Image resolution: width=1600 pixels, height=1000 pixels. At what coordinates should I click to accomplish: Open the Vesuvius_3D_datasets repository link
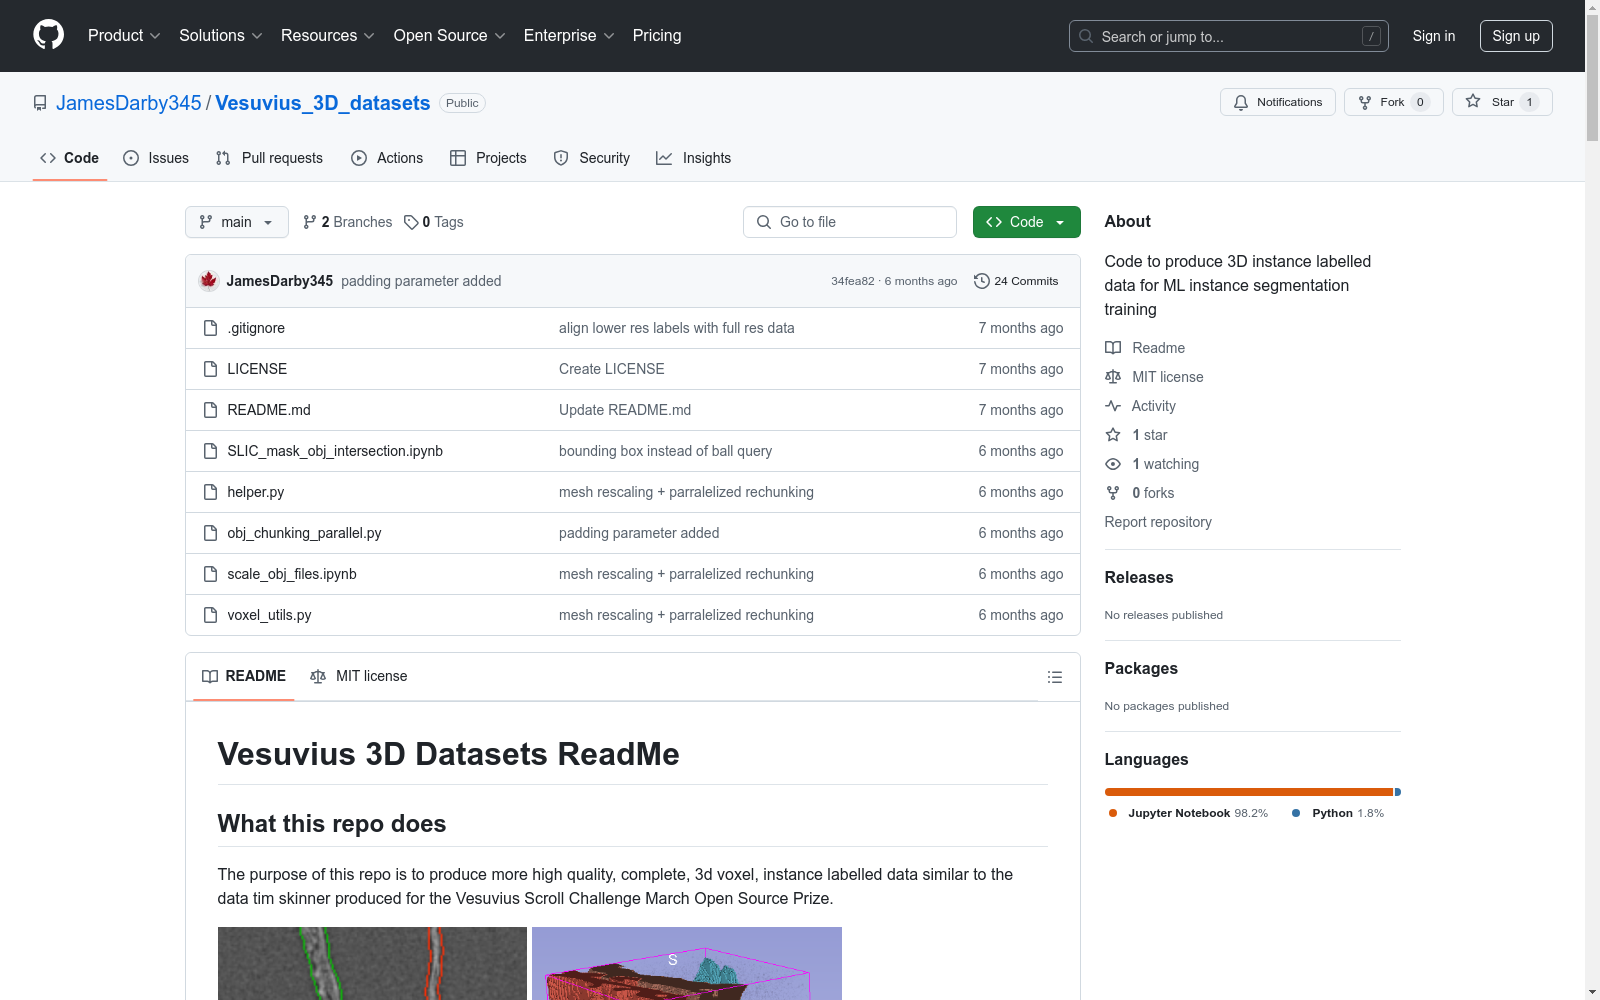pos(323,103)
